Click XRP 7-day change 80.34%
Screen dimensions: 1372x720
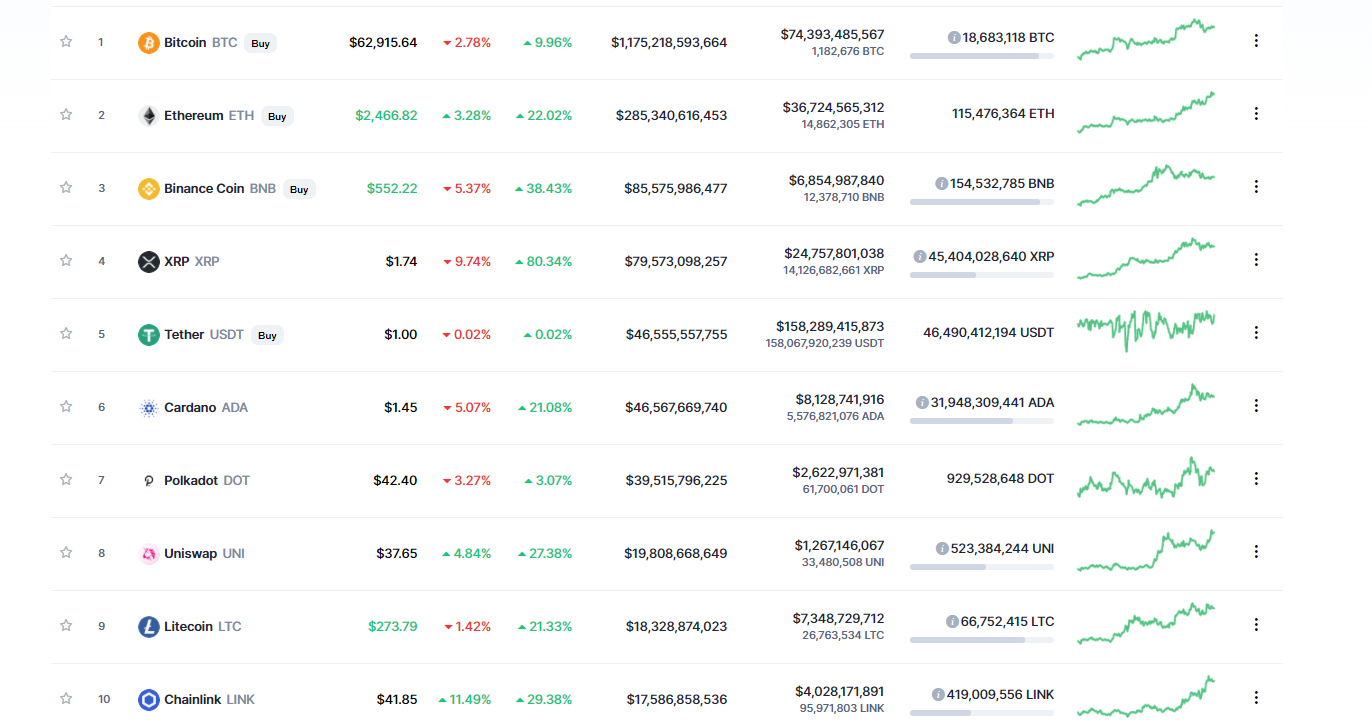[x=544, y=262]
